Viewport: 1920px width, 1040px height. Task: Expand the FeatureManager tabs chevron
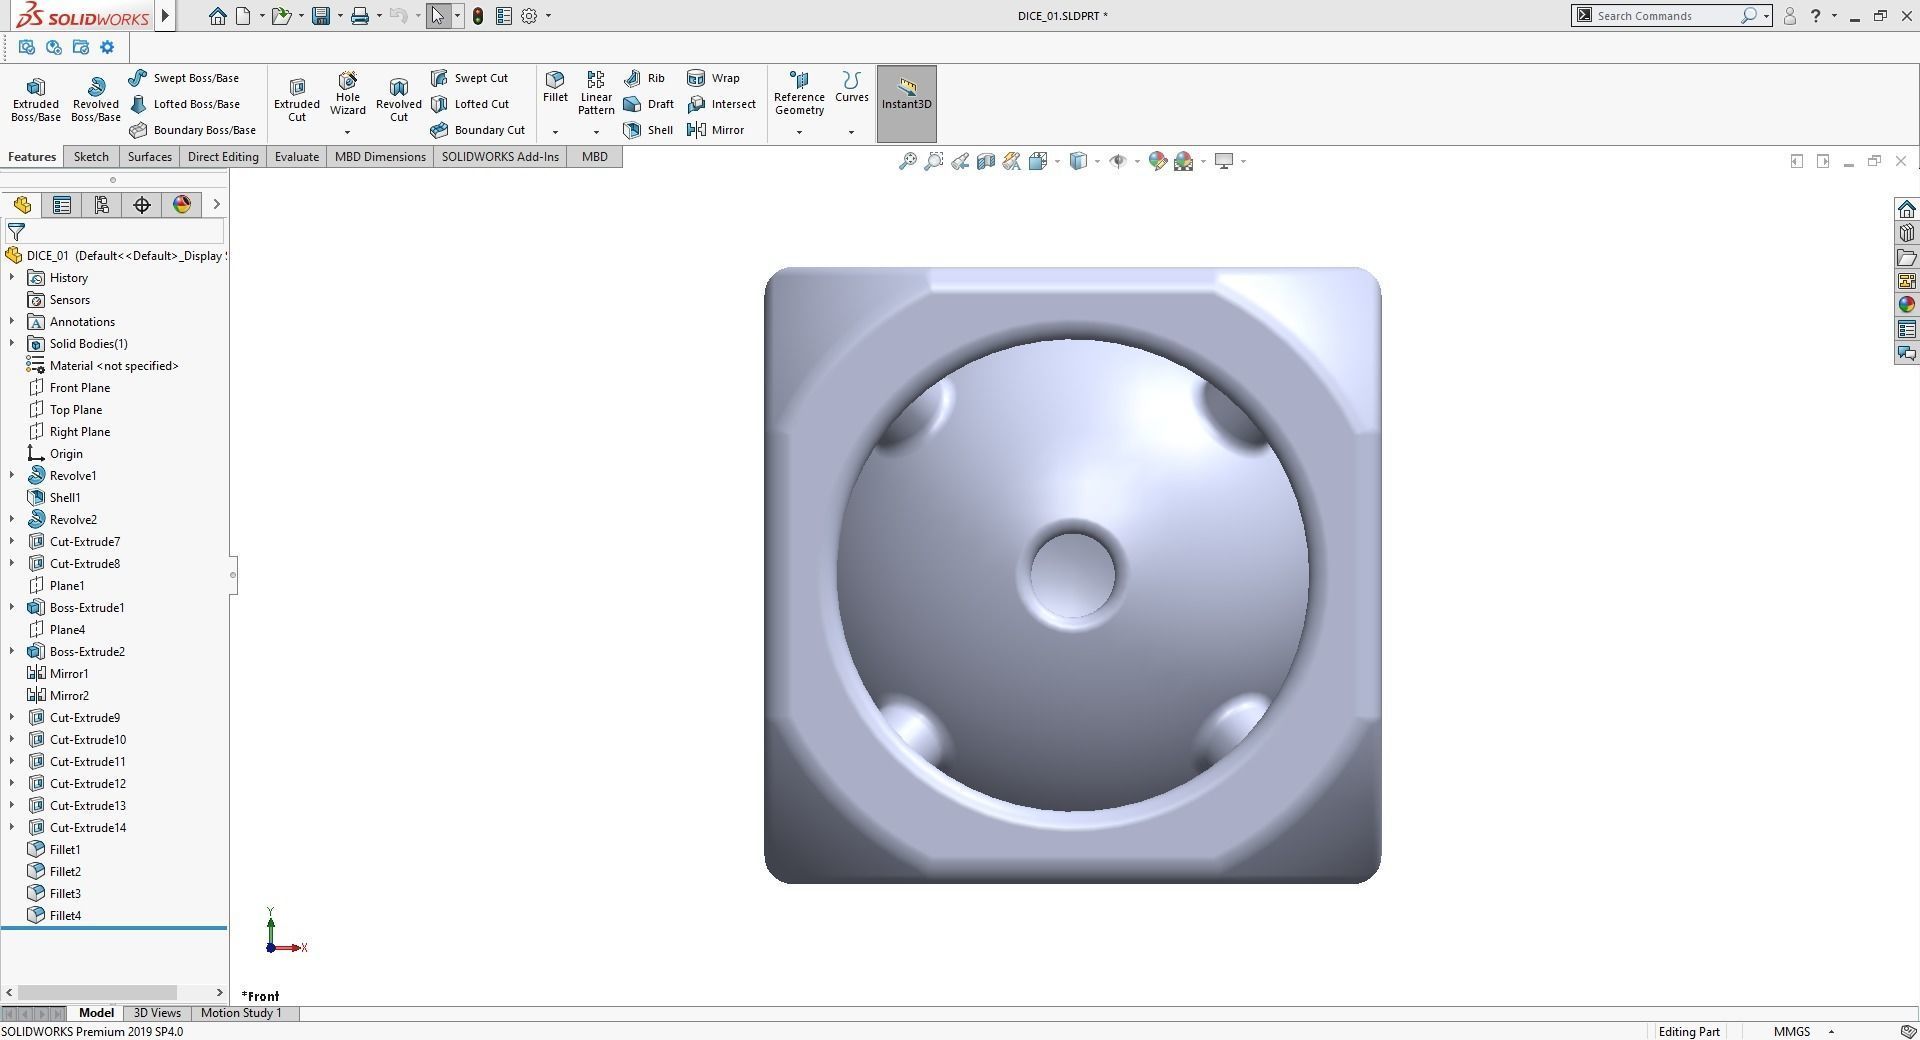216,205
